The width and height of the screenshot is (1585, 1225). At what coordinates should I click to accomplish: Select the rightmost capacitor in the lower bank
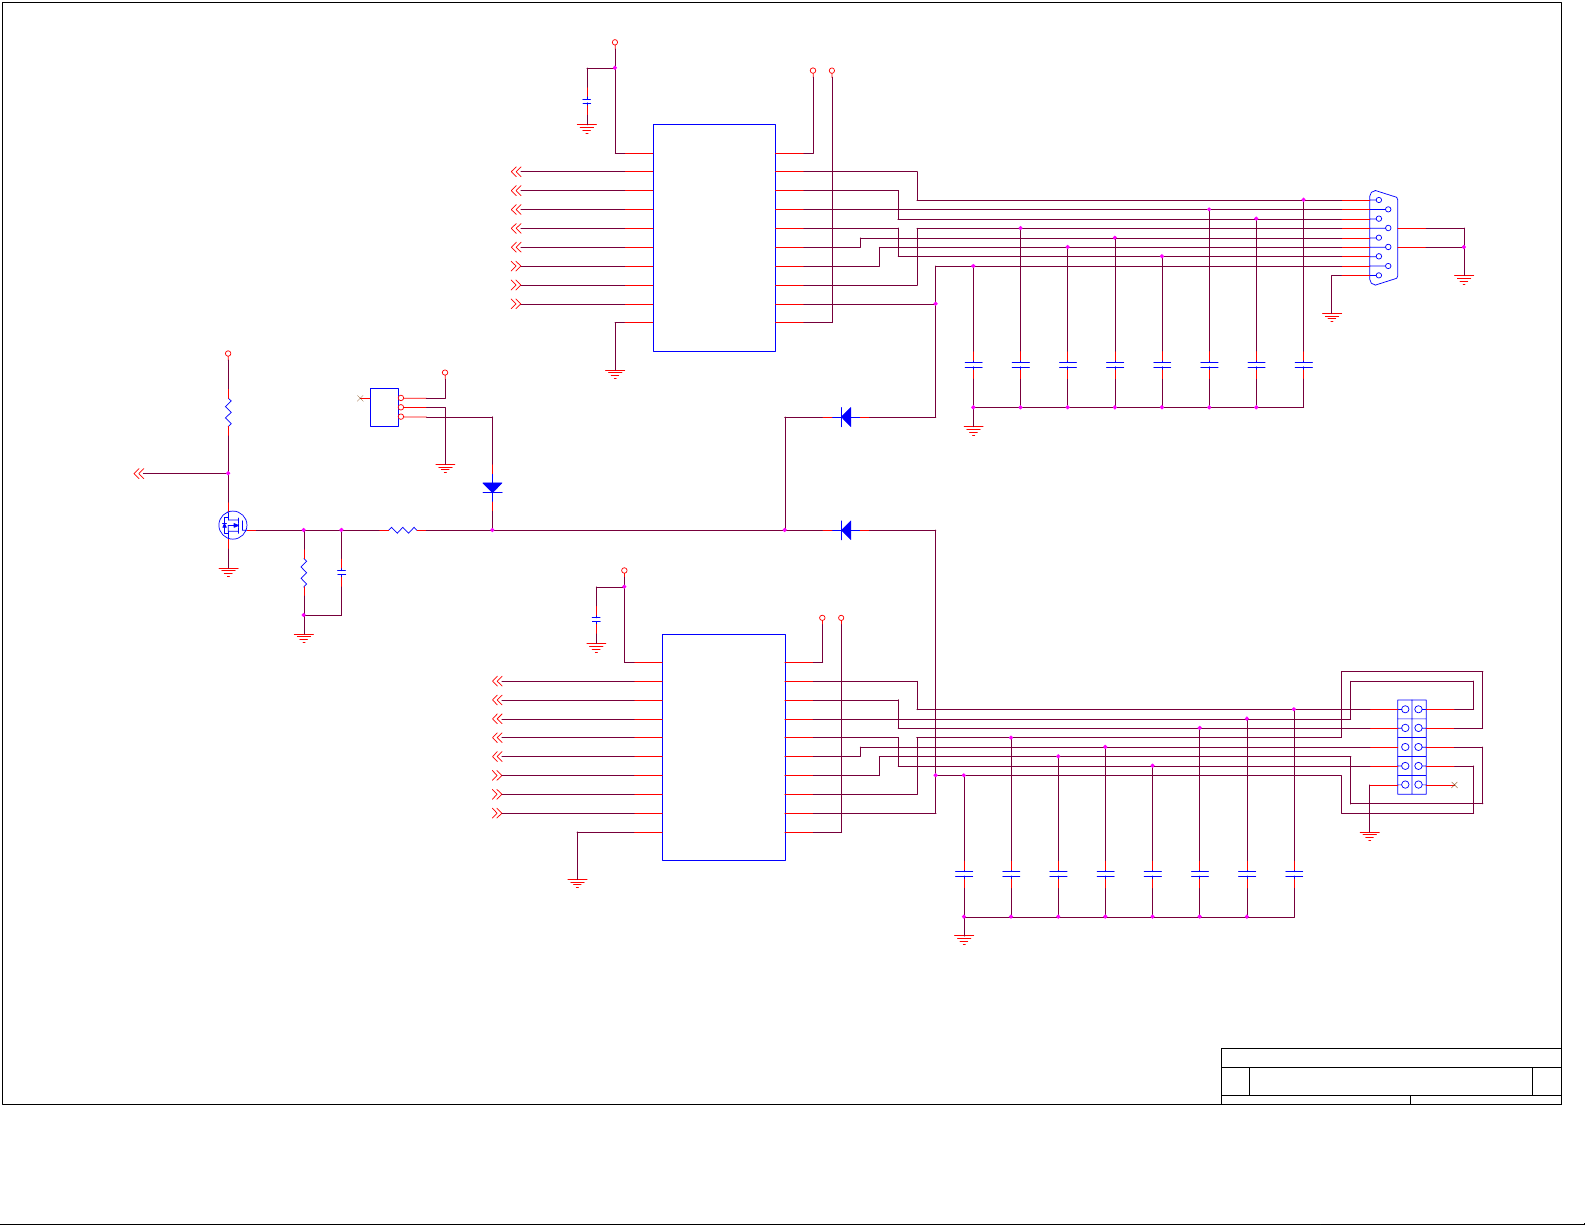click(x=1294, y=874)
